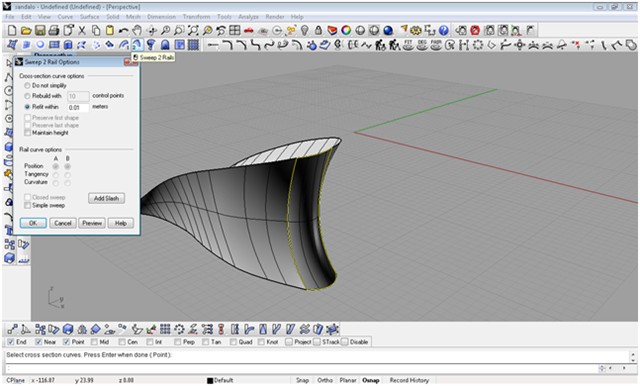Image resolution: width=640 pixels, height=386 pixels.
Task: Click Record History in the status bar
Action: click(409, 380)
